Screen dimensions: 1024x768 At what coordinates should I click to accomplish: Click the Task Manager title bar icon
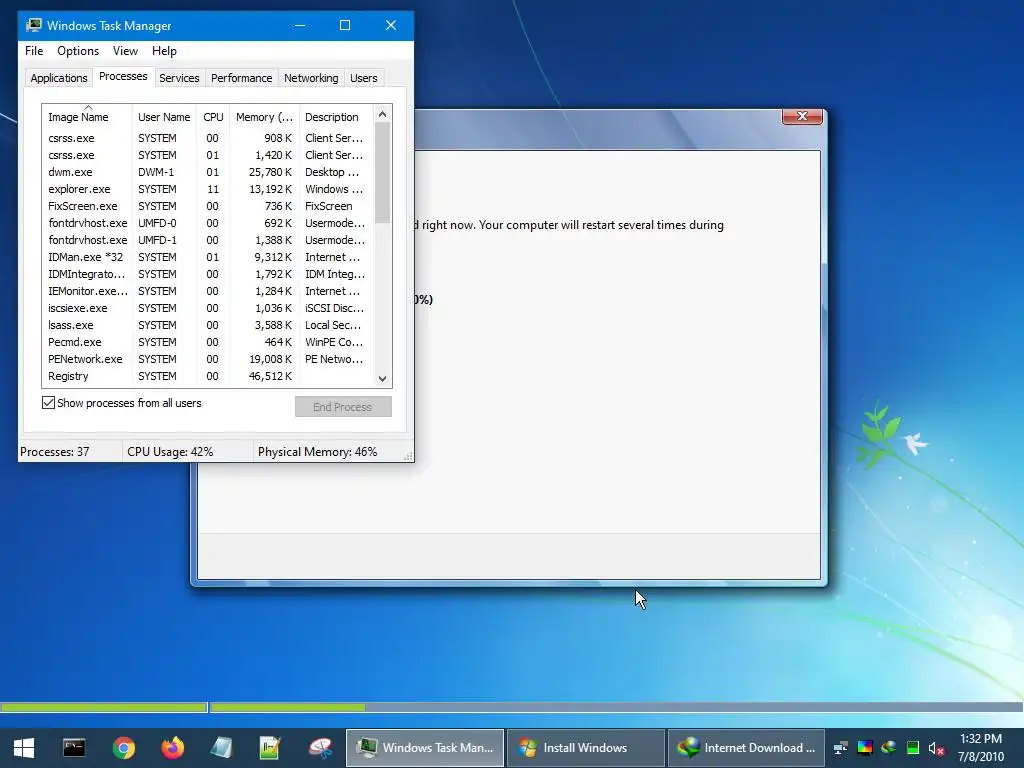[33, 25]
